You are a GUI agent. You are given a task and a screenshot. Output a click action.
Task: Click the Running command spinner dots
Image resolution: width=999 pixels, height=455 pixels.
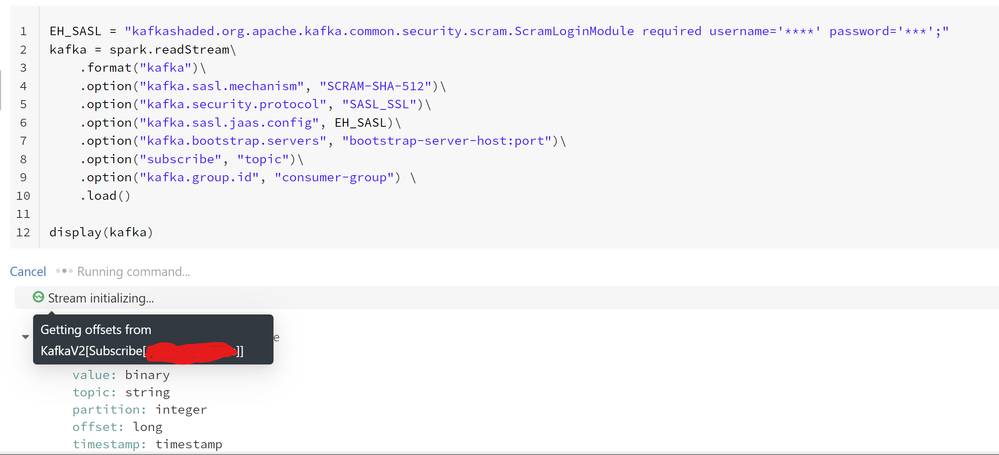pos(65,271)
